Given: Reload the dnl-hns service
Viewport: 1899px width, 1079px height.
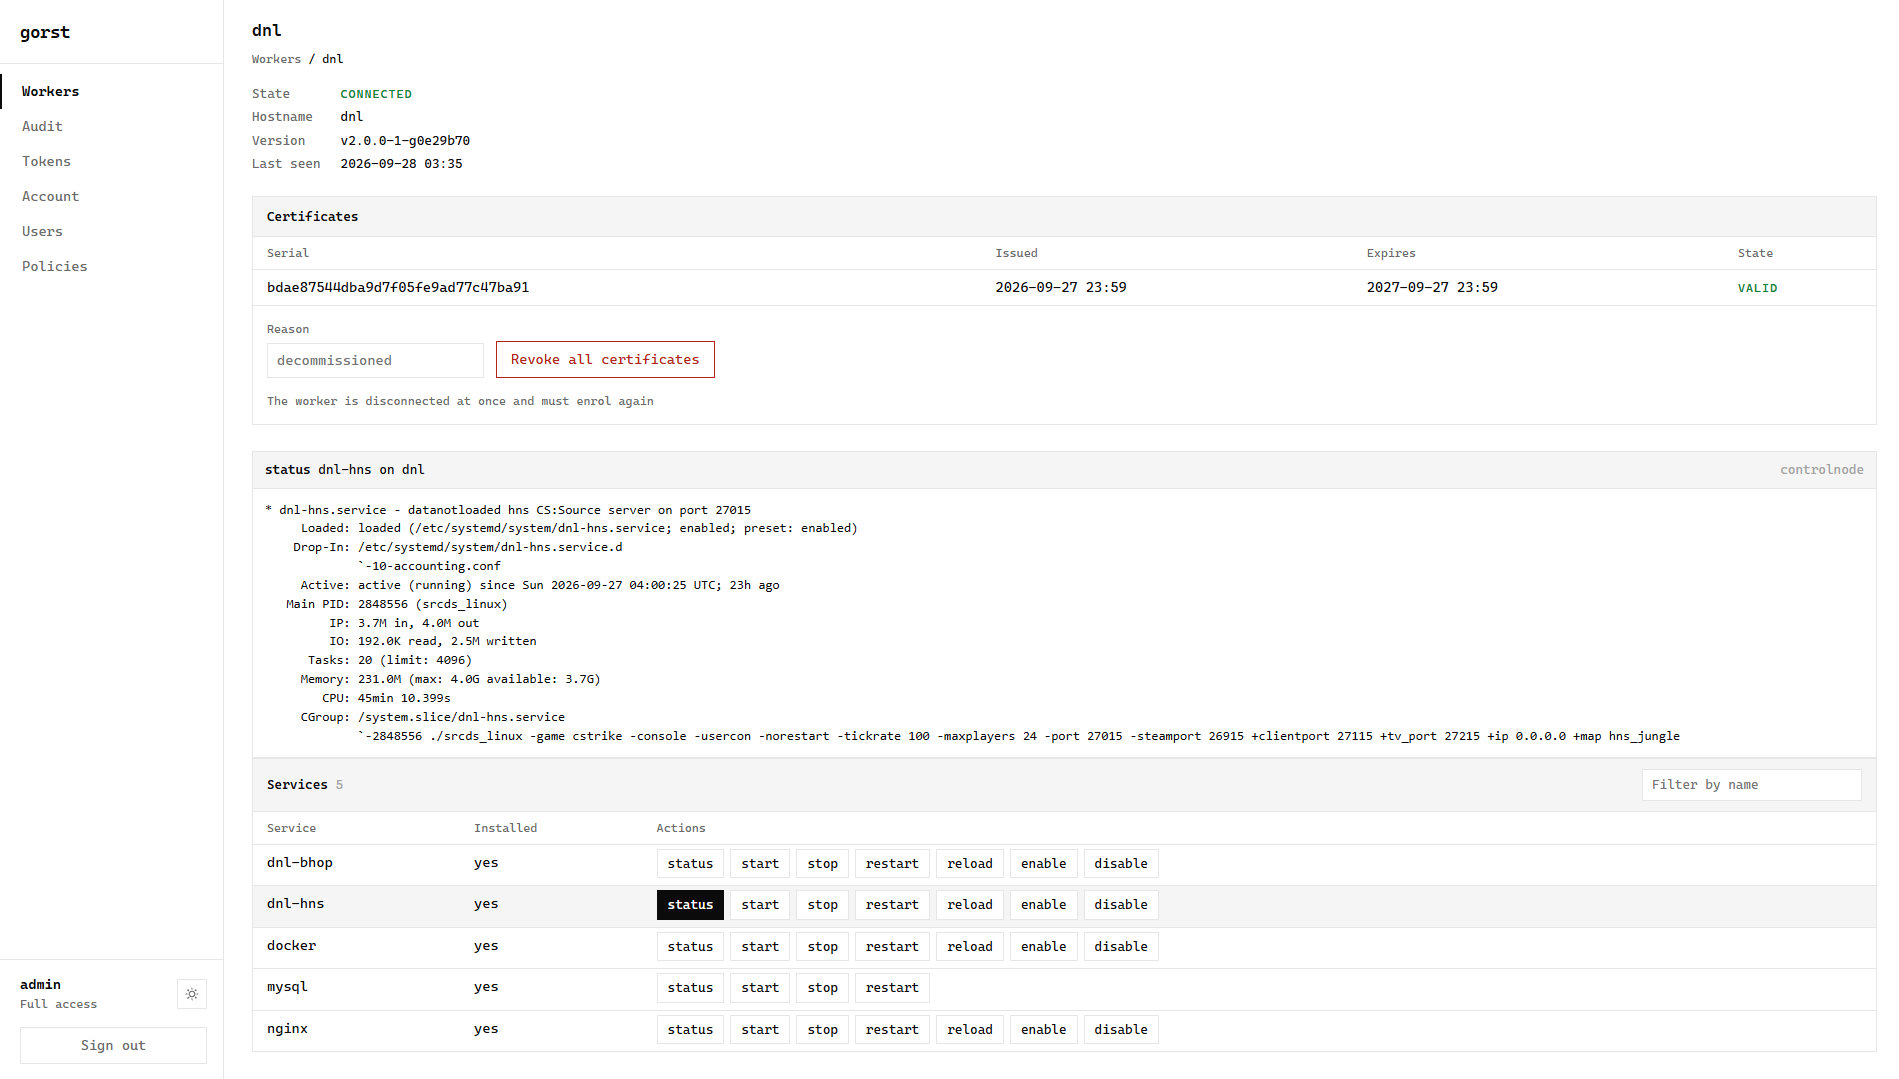Looking at the screenshot, I should [970, 905].
